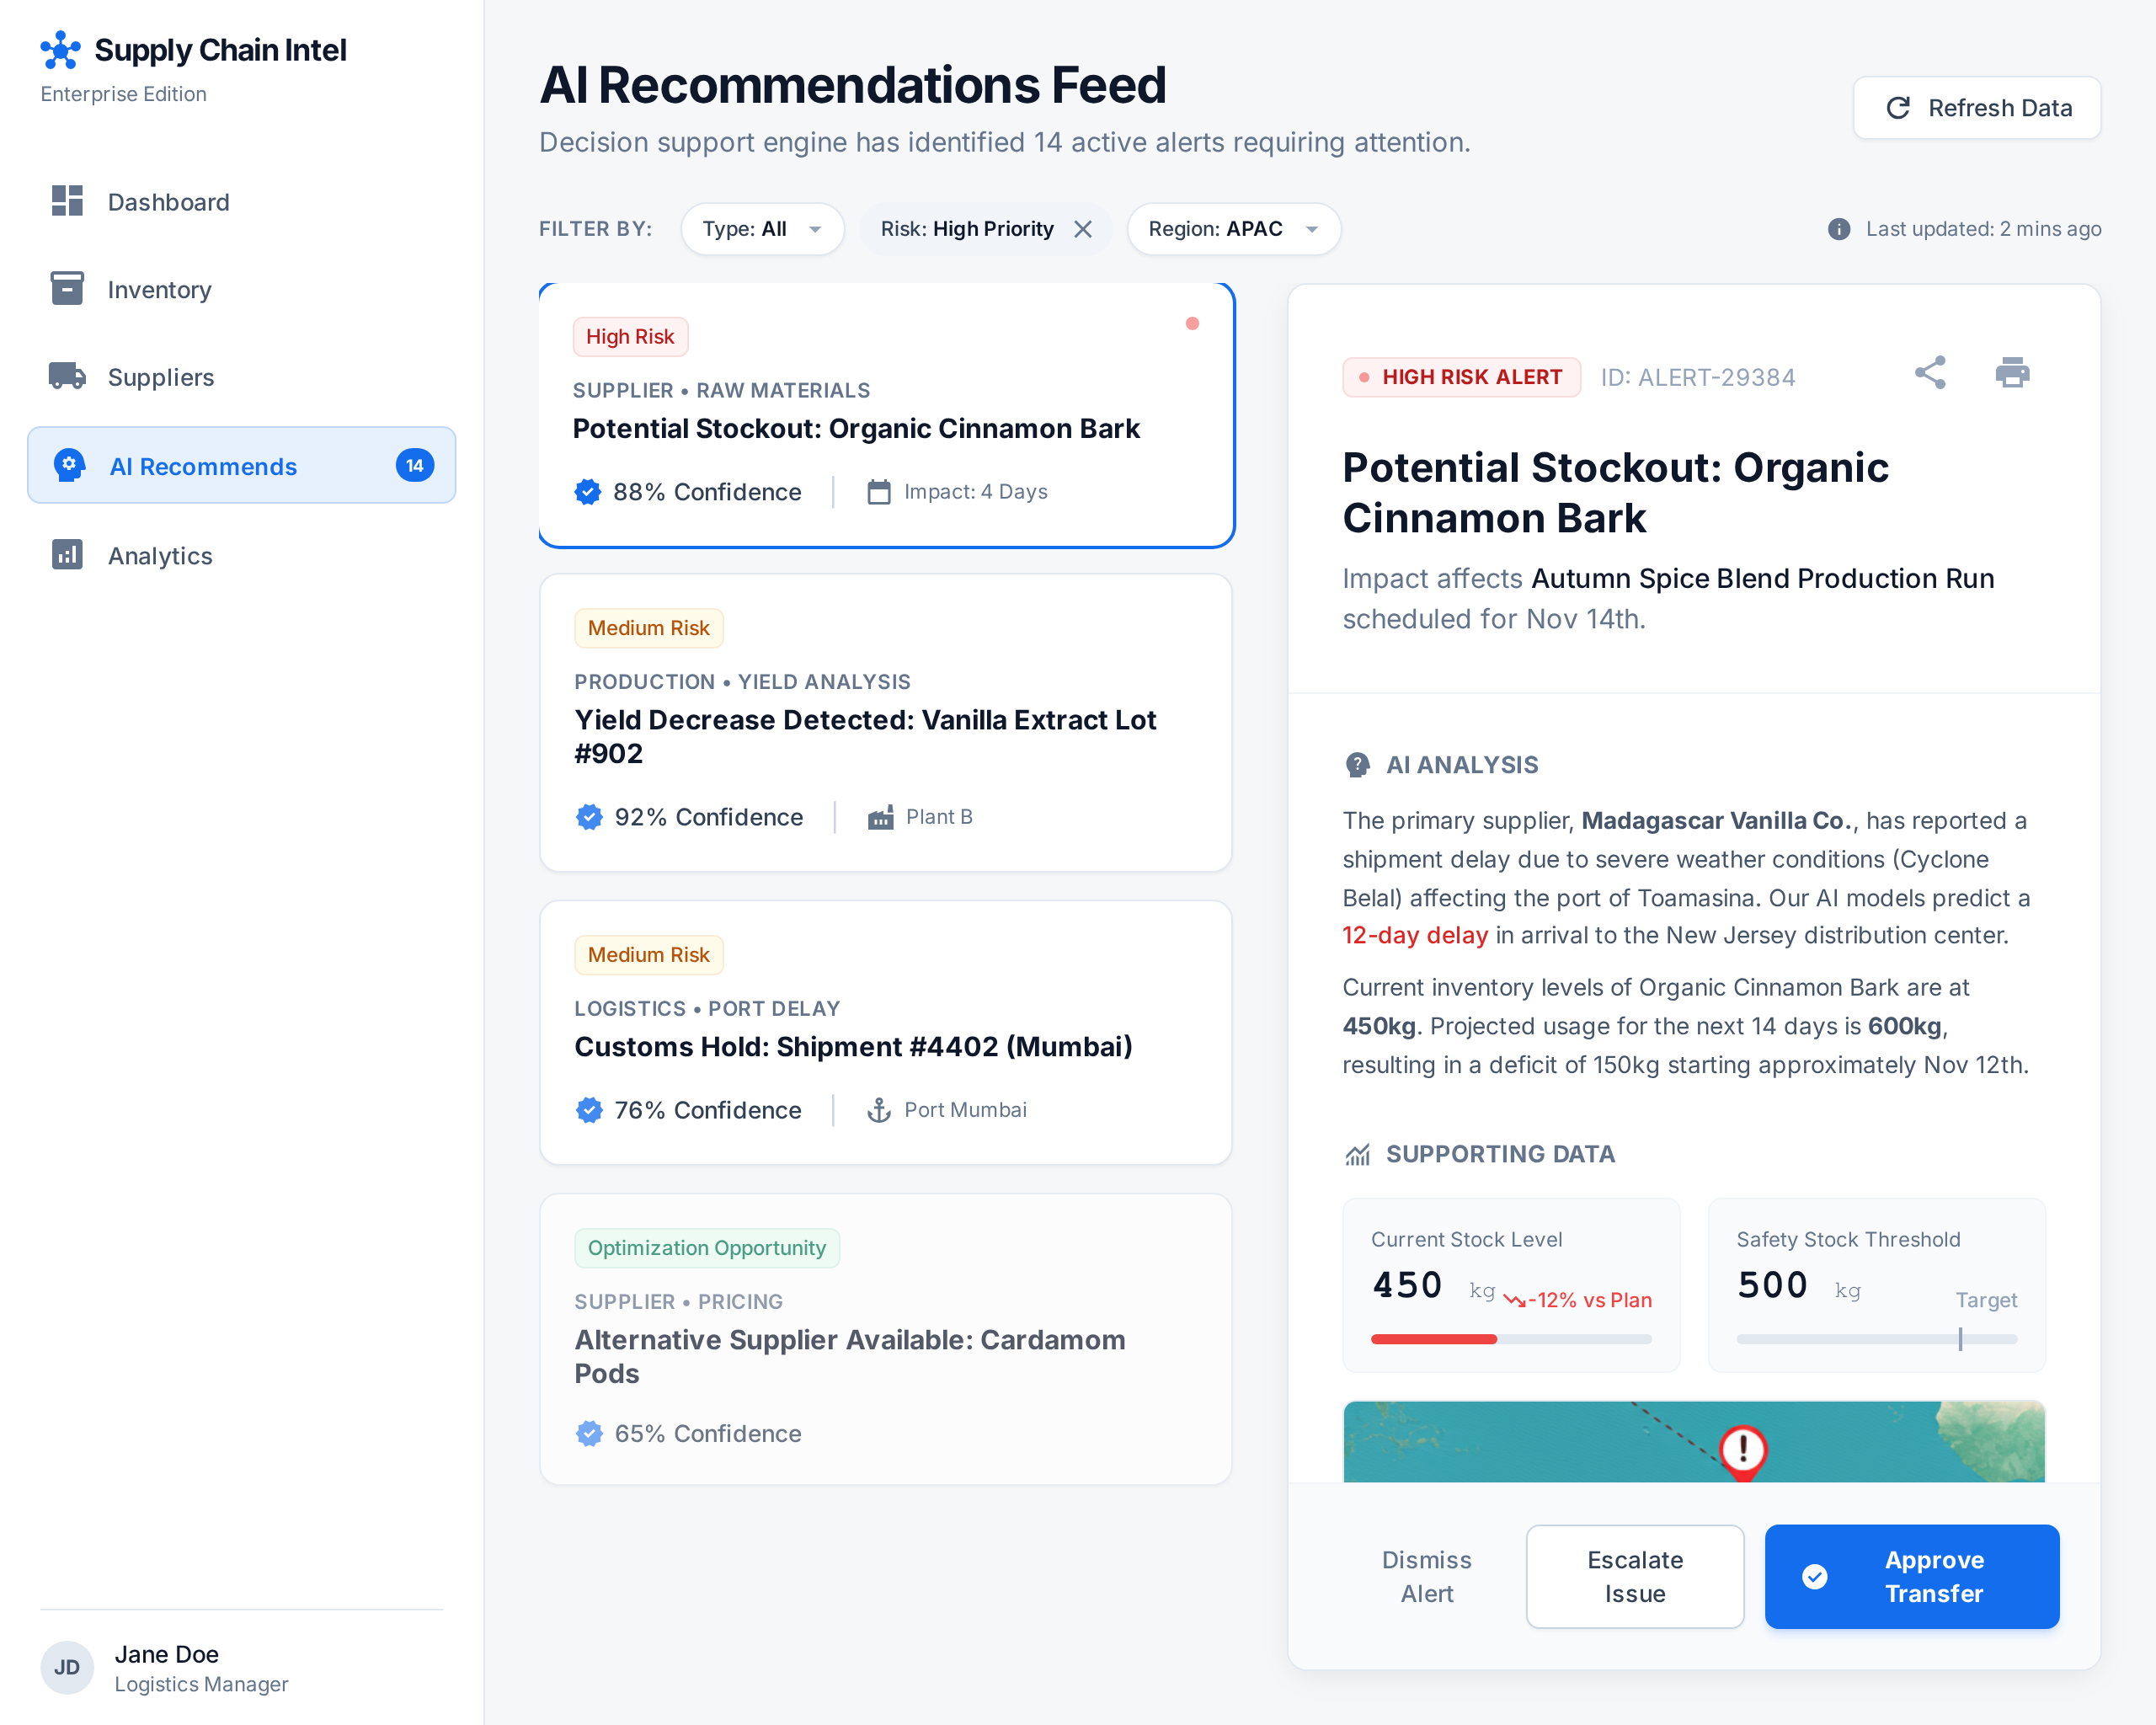2156x1725 pixels.
Task: Click the Inventory archive box icon
Action: point(67,288)
